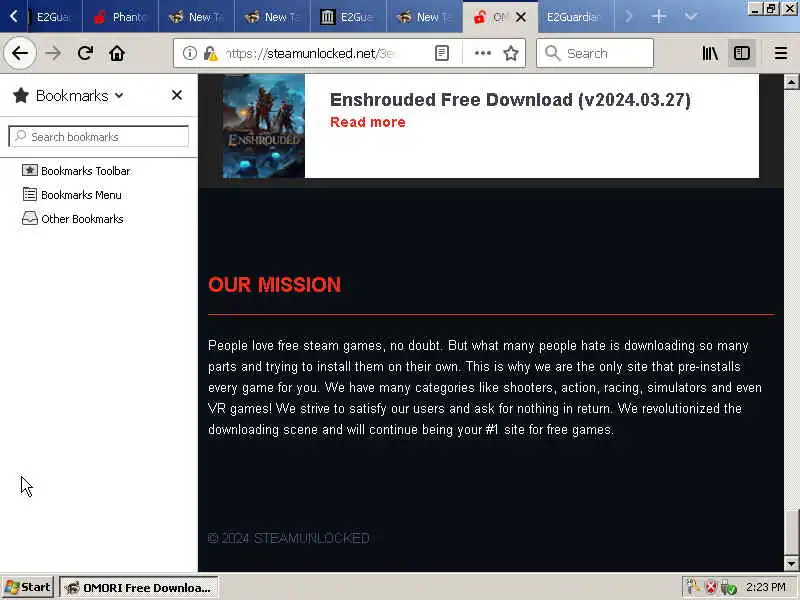
Task: Click the first system tray icon
Action: [693, 587]
